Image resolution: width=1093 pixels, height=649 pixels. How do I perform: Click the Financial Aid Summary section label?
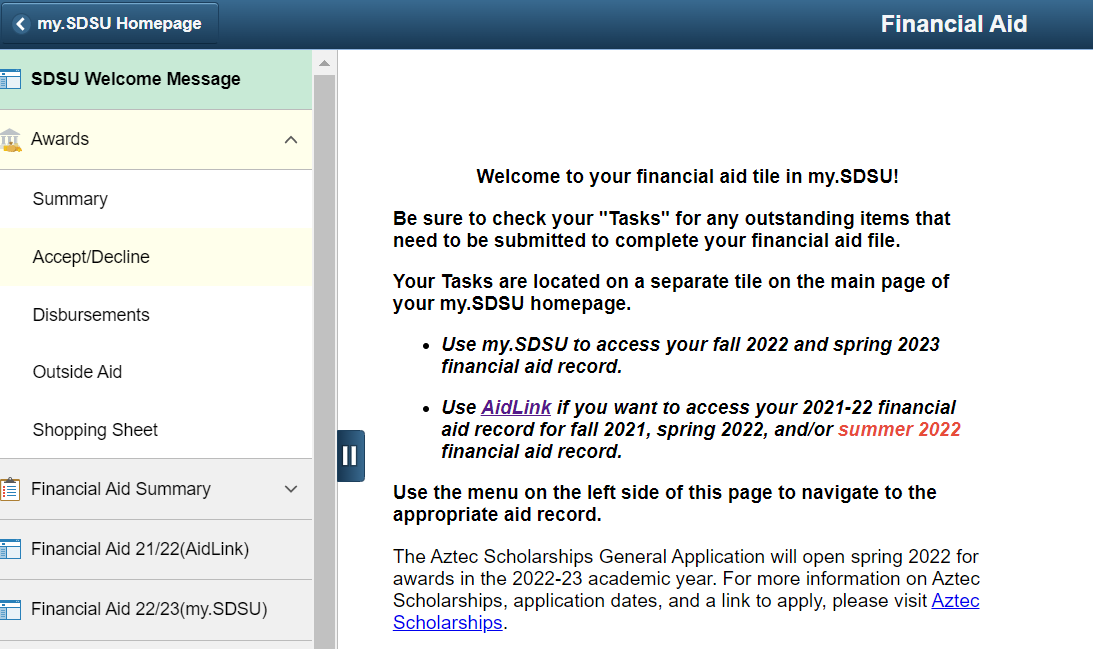(x=121, y=489)
